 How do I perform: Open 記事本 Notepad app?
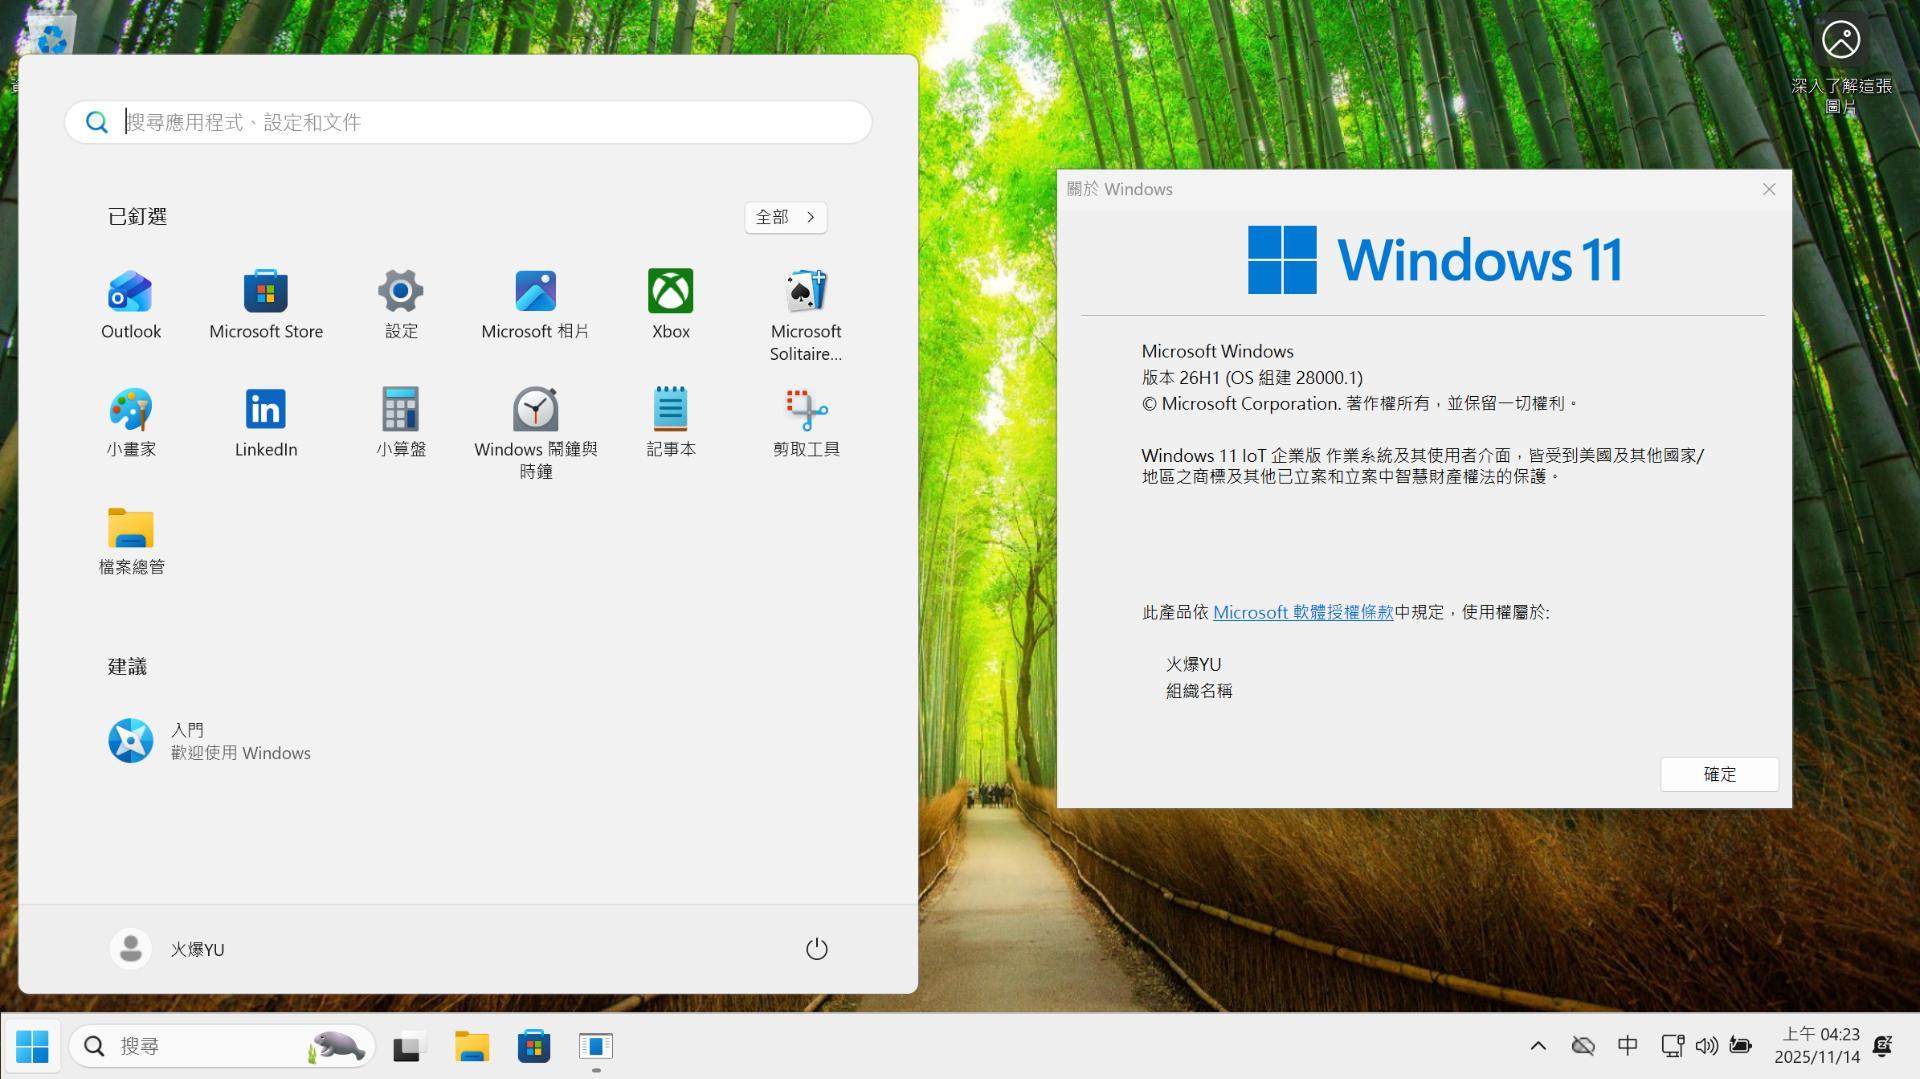tap(670, 423)
